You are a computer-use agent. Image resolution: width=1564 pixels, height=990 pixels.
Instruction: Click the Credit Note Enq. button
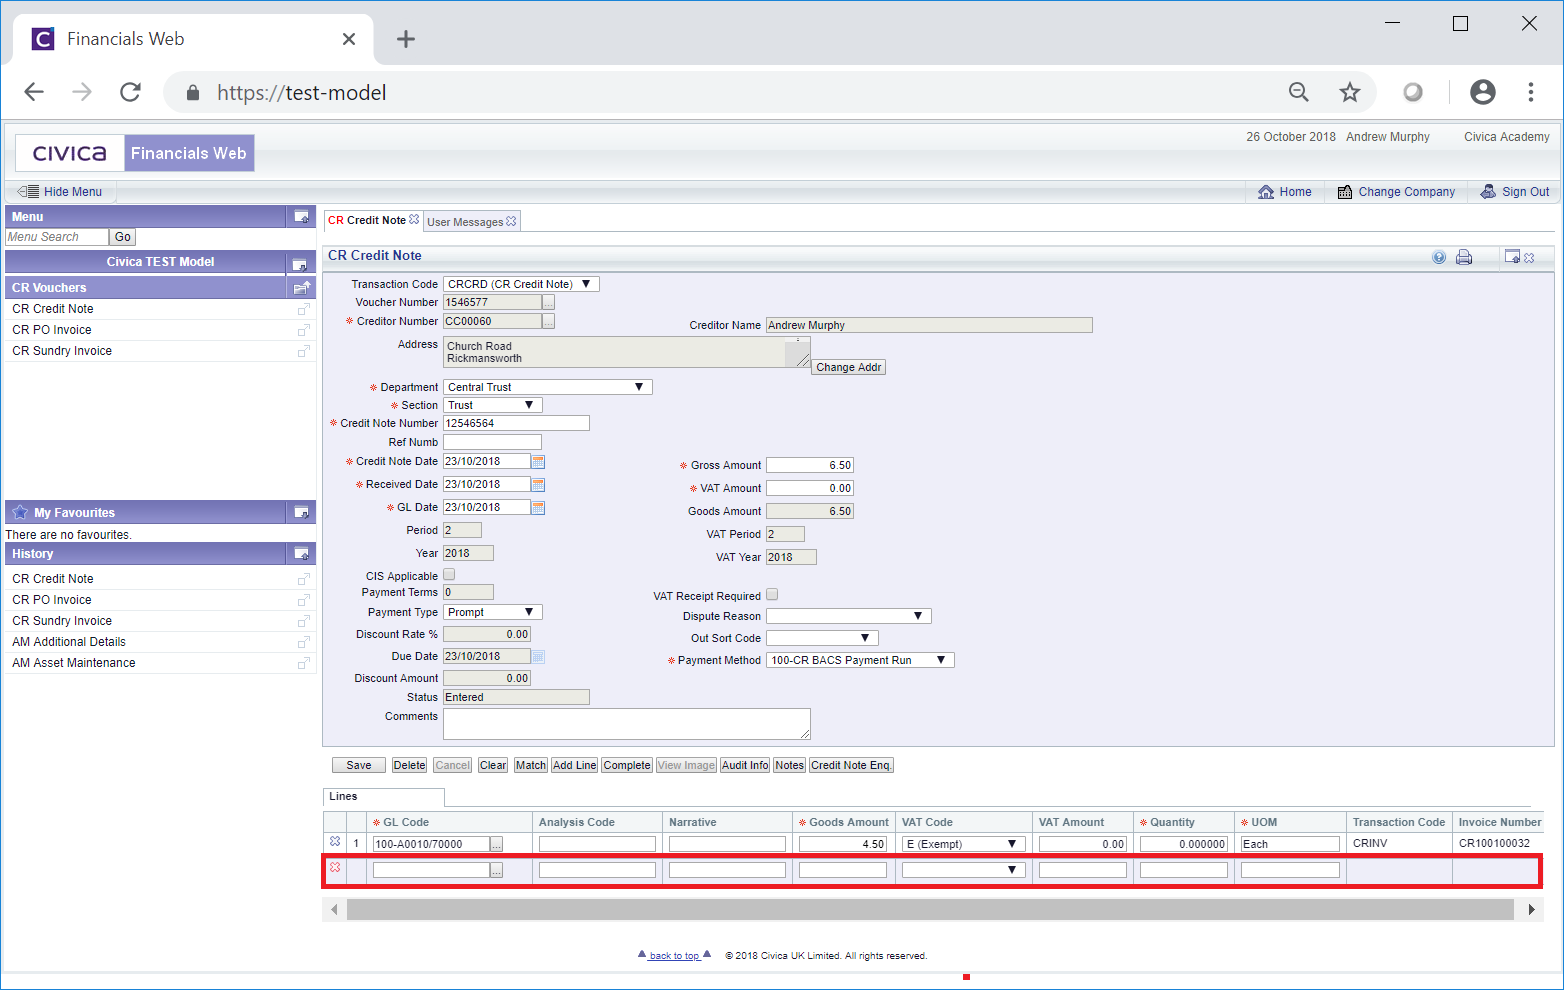point(851,765)
